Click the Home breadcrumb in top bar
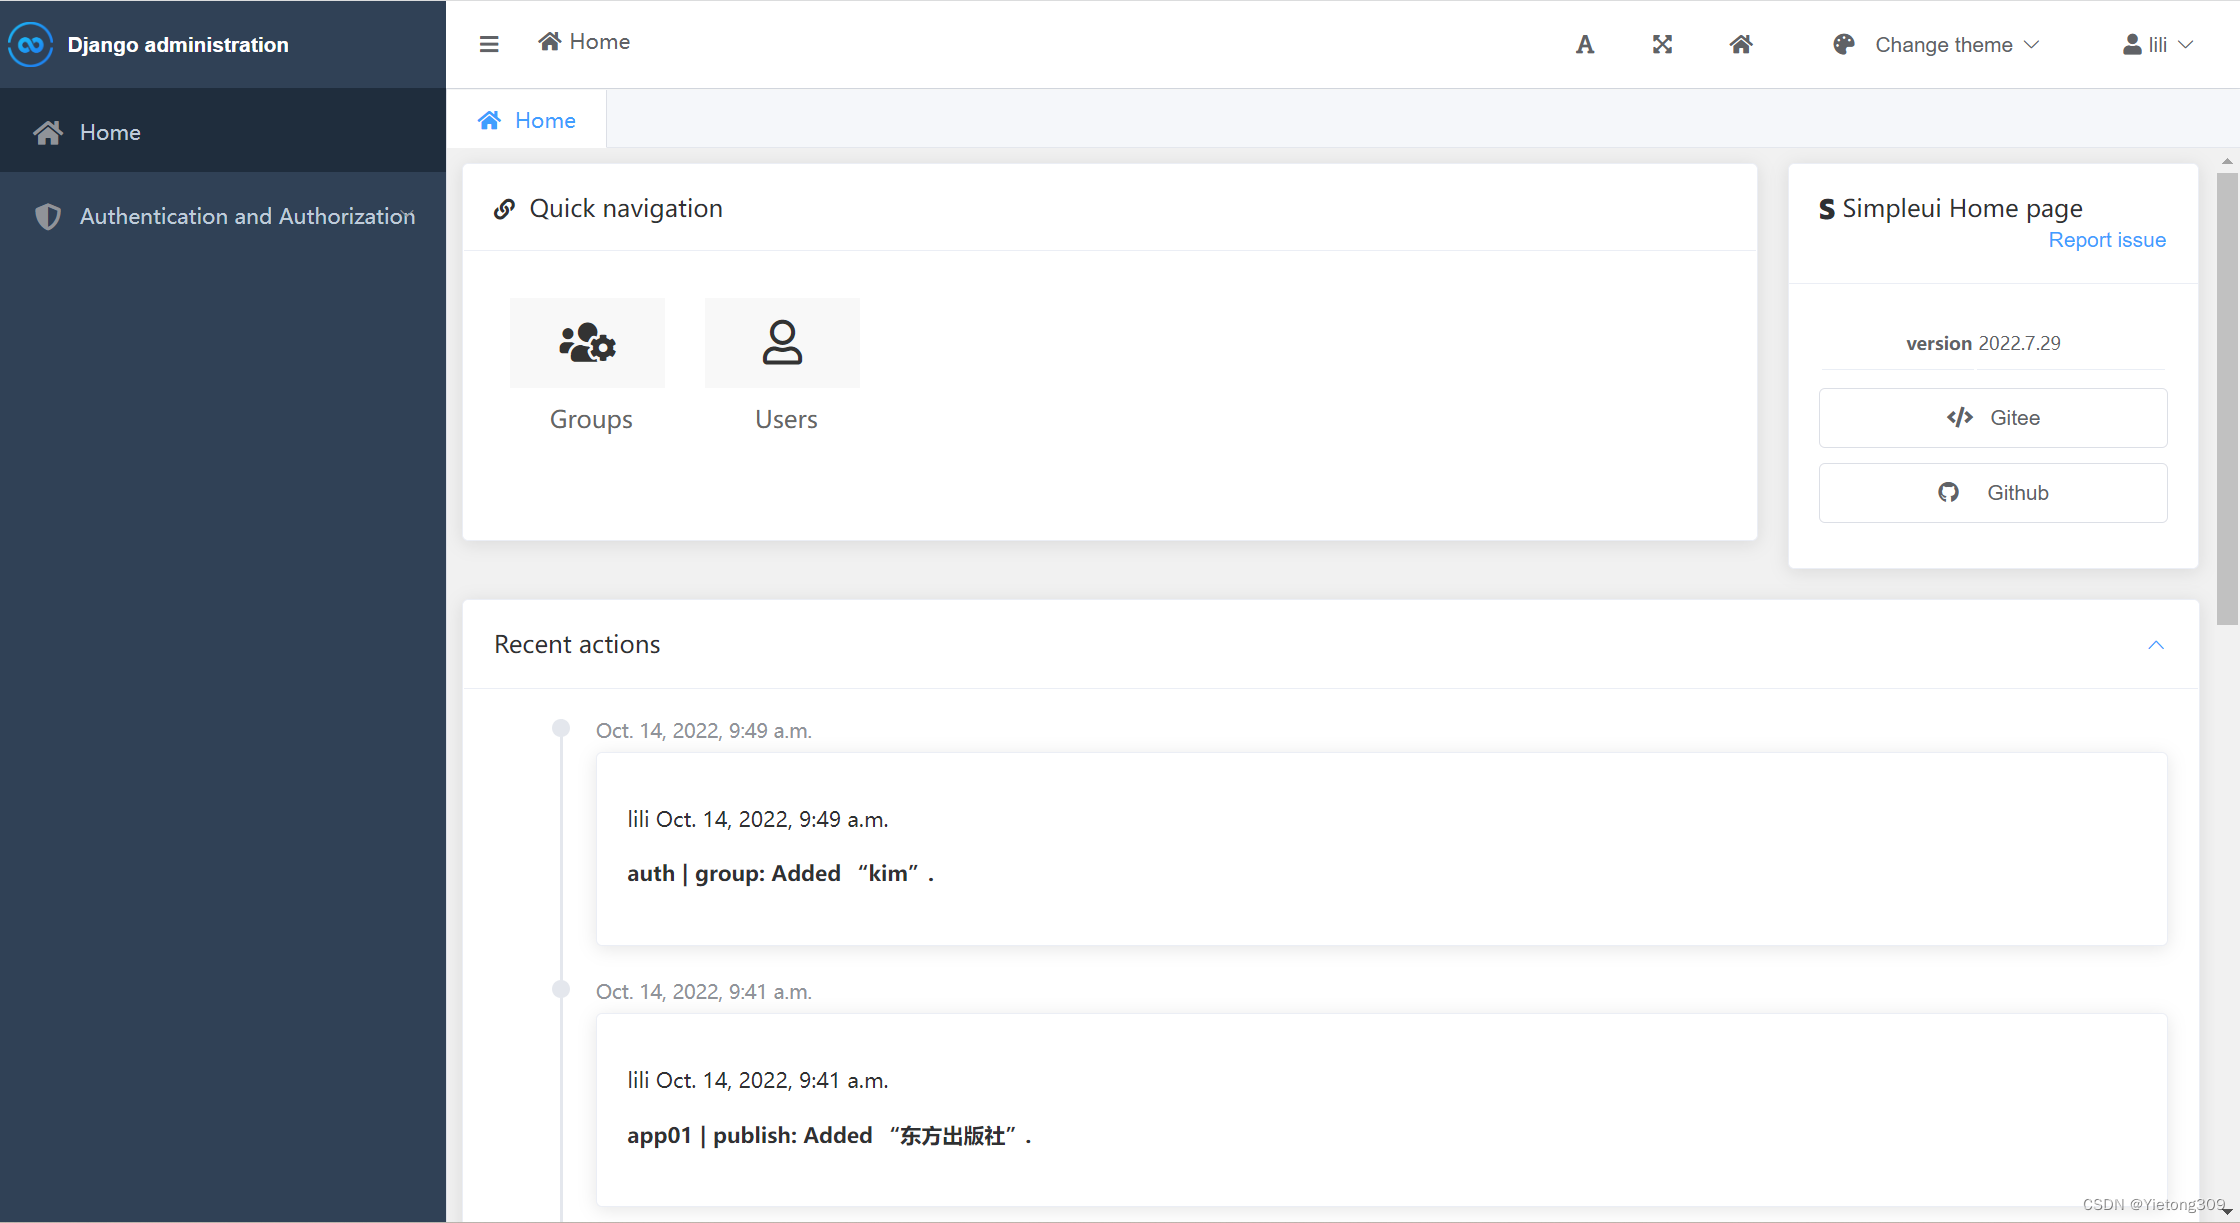Viewport: 2240px width, 1223px height. tap(585, 42)
